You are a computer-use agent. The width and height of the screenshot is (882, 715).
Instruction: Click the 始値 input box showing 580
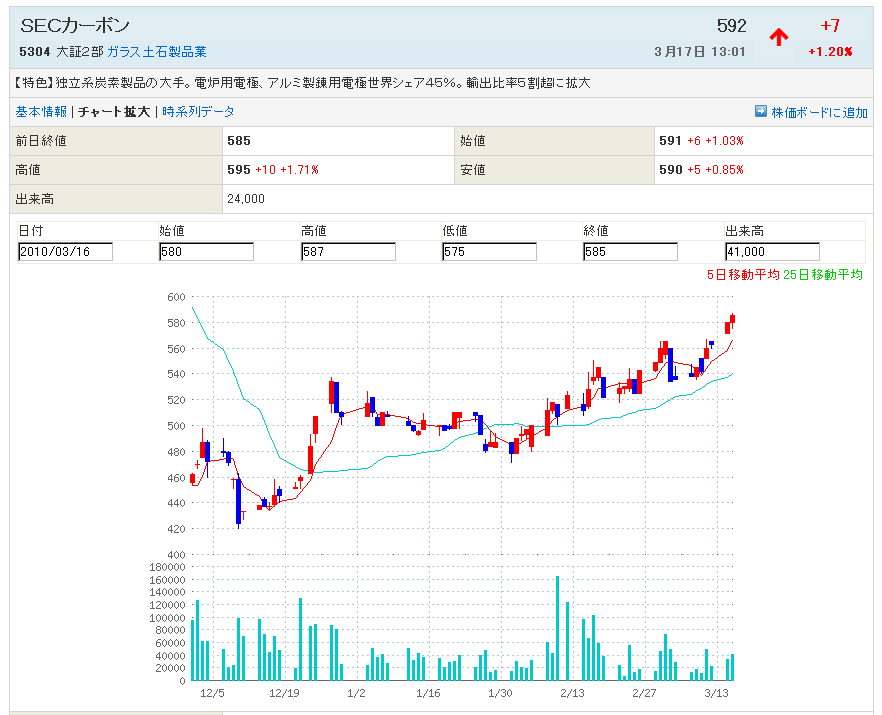tap(206, 252)
